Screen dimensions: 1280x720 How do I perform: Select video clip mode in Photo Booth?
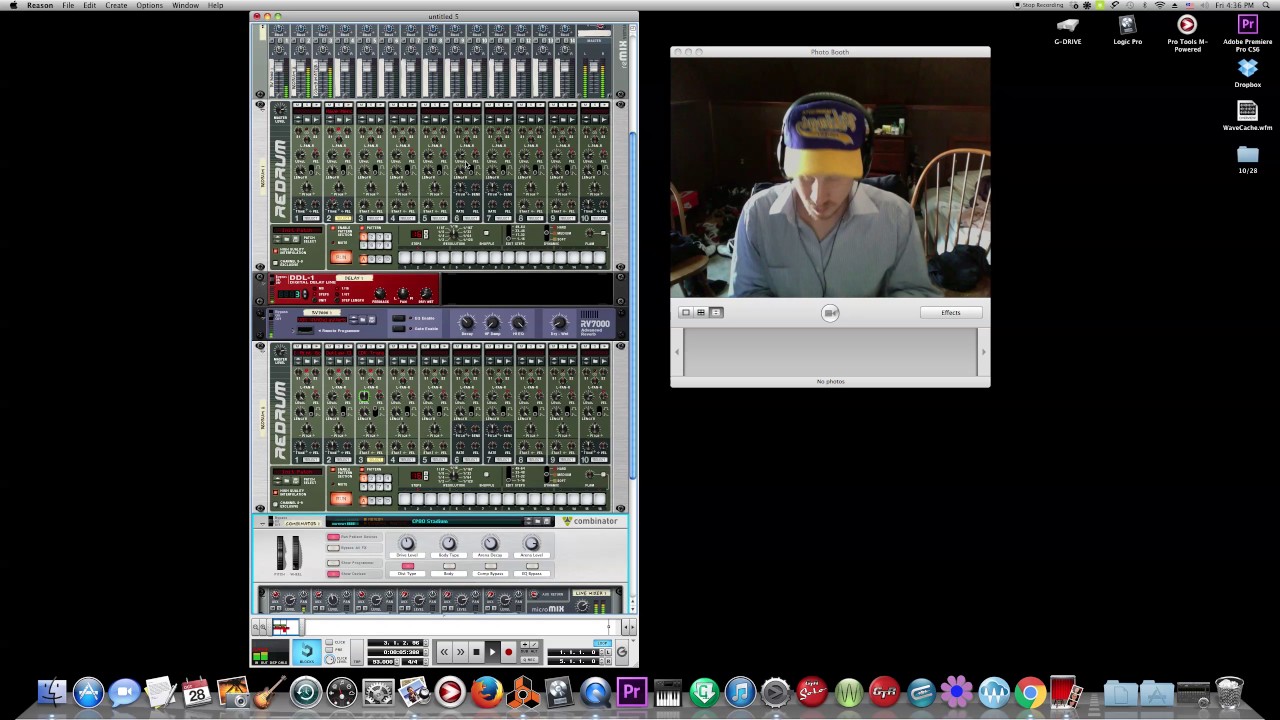(x=716, y=313)
